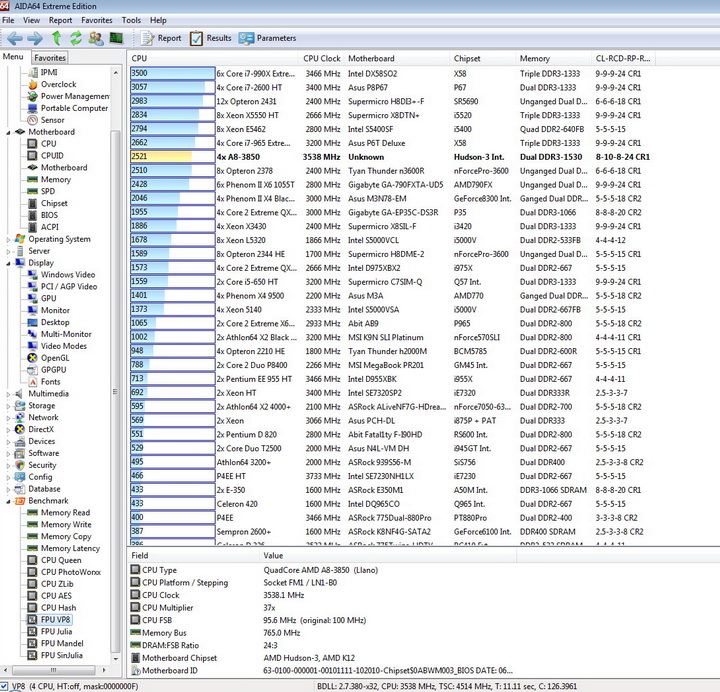
Task: Select CPU PhotoWorxx benchmark
Action: 71,572
